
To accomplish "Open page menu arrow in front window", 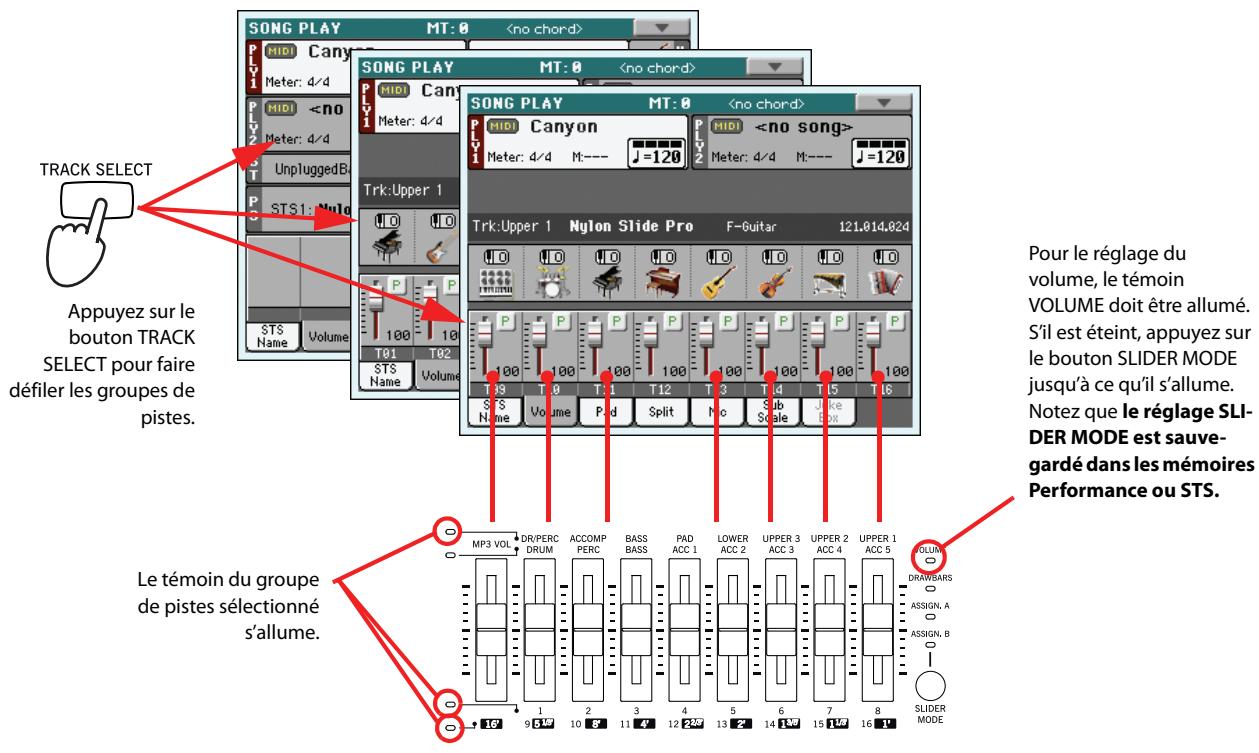I will [883, 103].
